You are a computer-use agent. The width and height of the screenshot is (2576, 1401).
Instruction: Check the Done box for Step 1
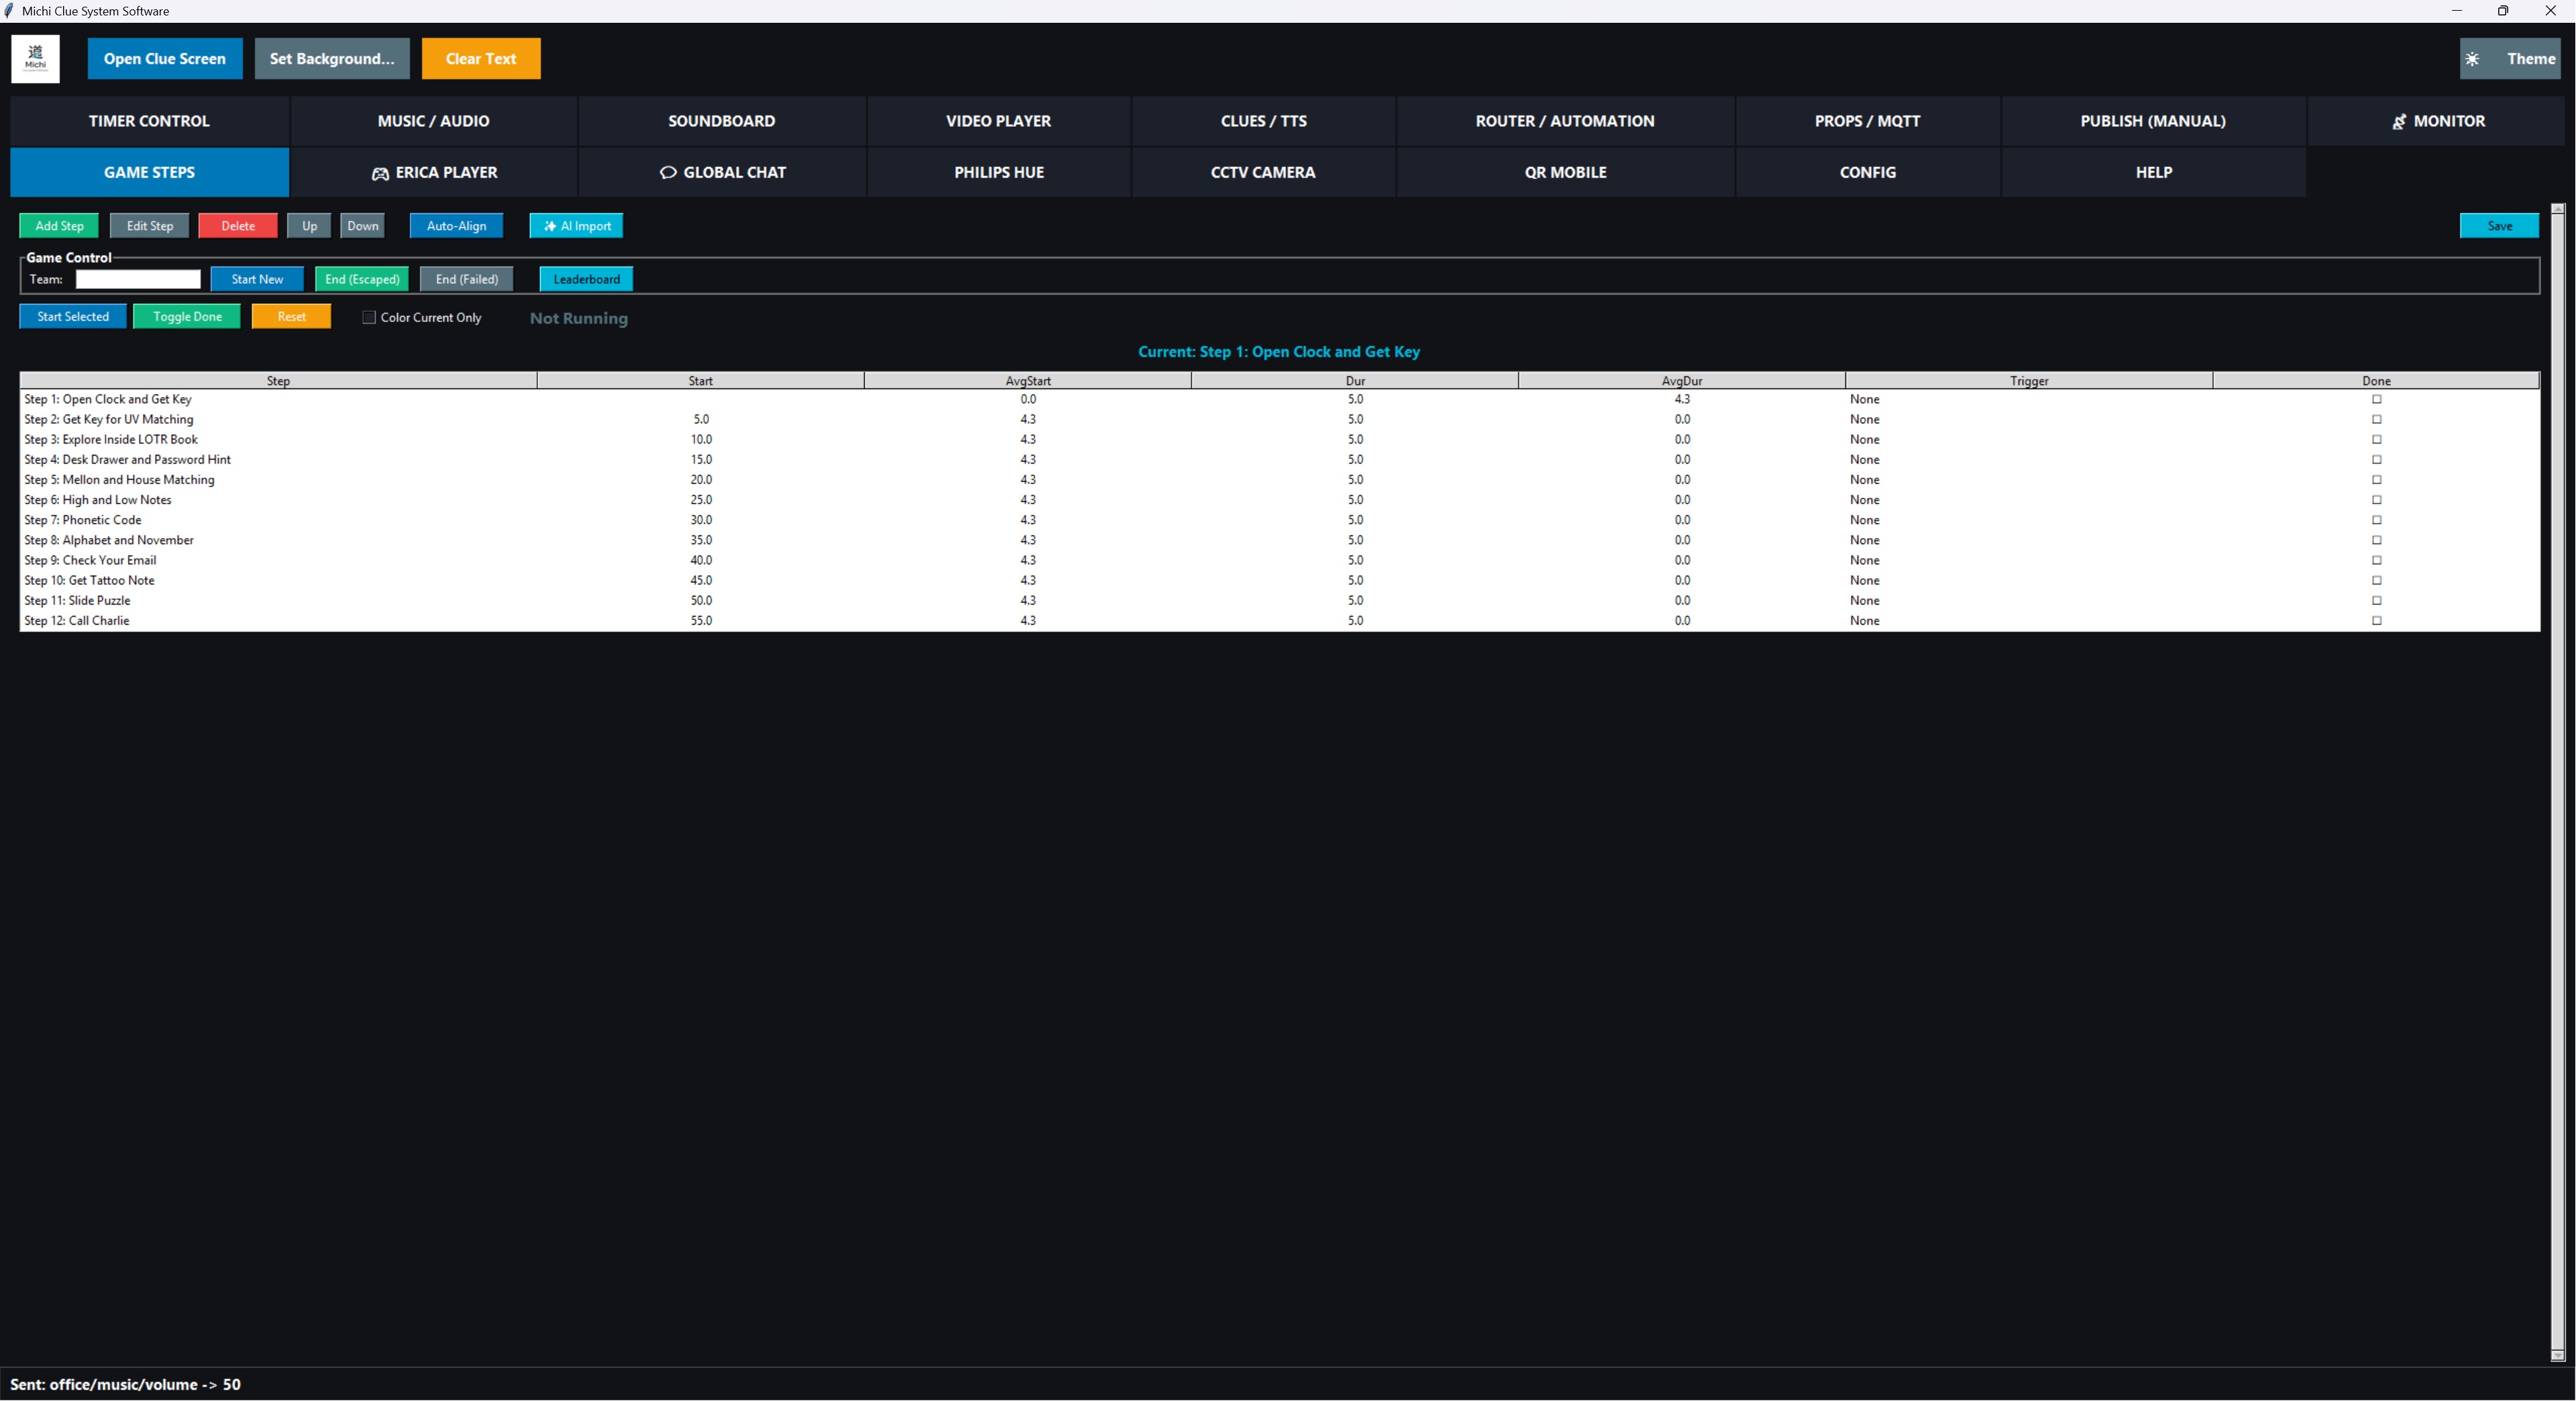[2376, 399]
